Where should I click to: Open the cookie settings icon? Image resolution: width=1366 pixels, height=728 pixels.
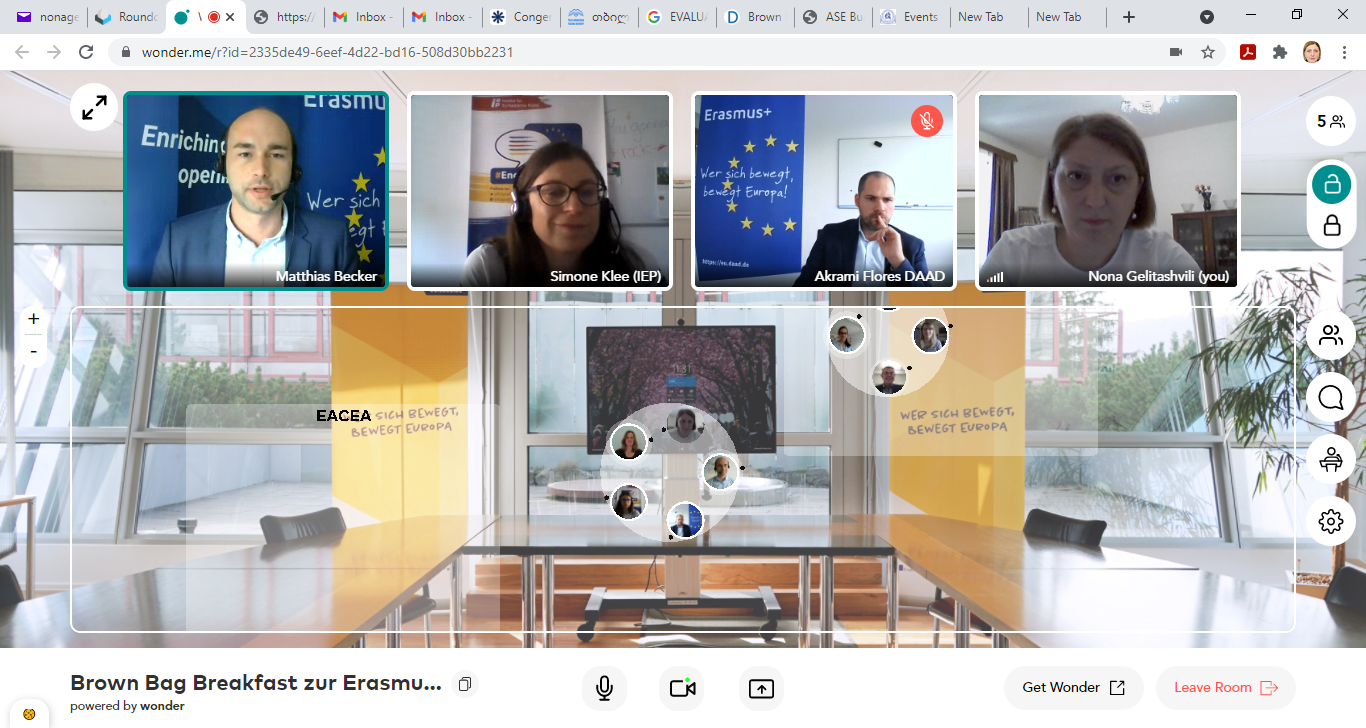(x=30, y=714)
